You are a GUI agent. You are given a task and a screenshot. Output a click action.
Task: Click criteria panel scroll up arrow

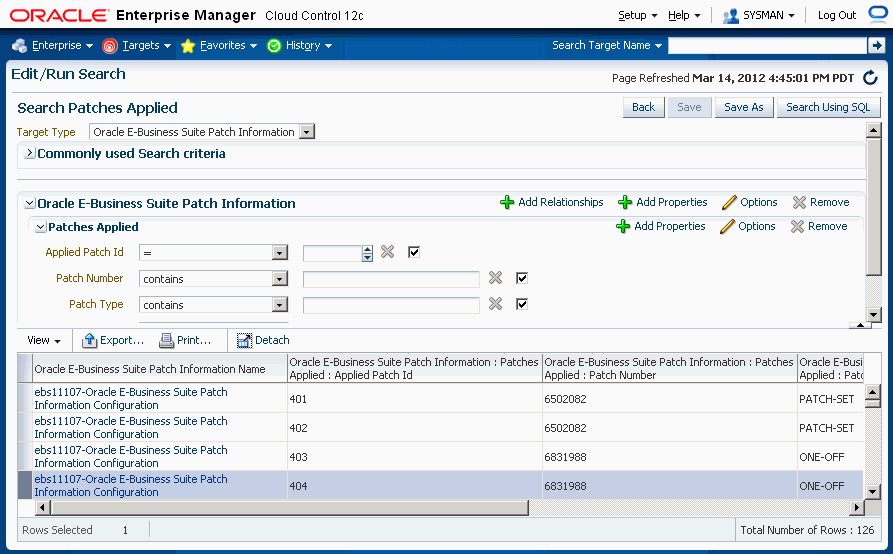point(874,130)
